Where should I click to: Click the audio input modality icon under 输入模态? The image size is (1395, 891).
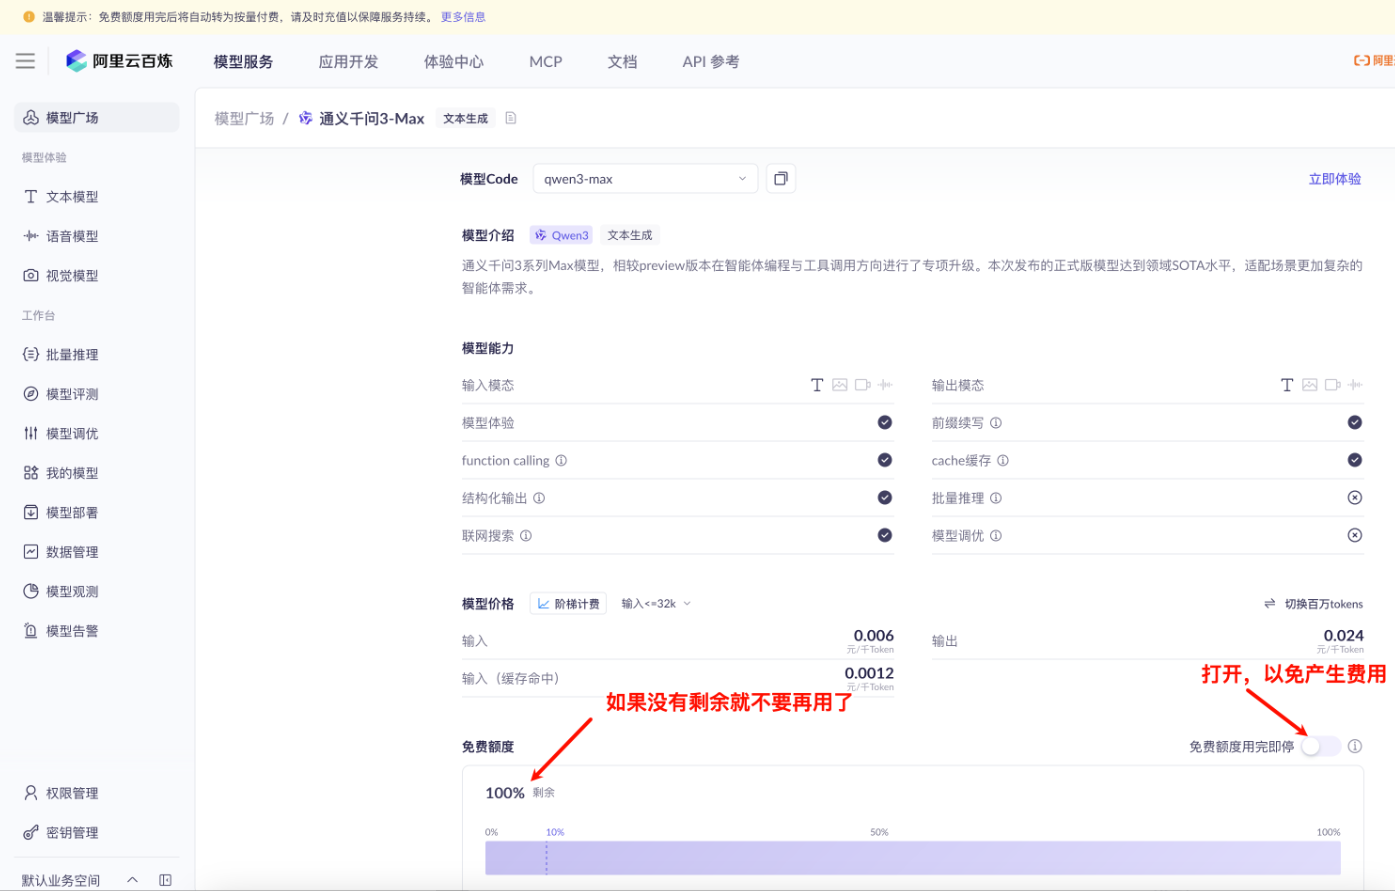[x=886, y=385]
